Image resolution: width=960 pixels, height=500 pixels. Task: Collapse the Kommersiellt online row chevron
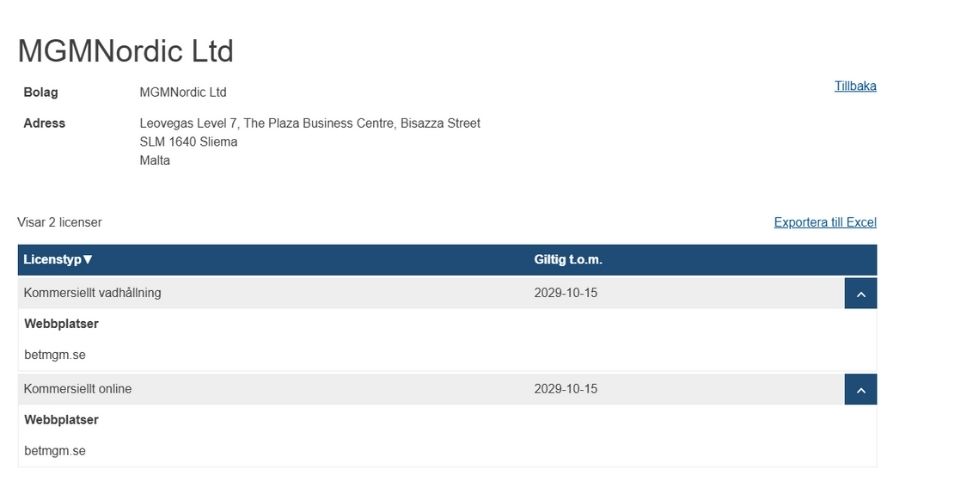click(860, 389)
